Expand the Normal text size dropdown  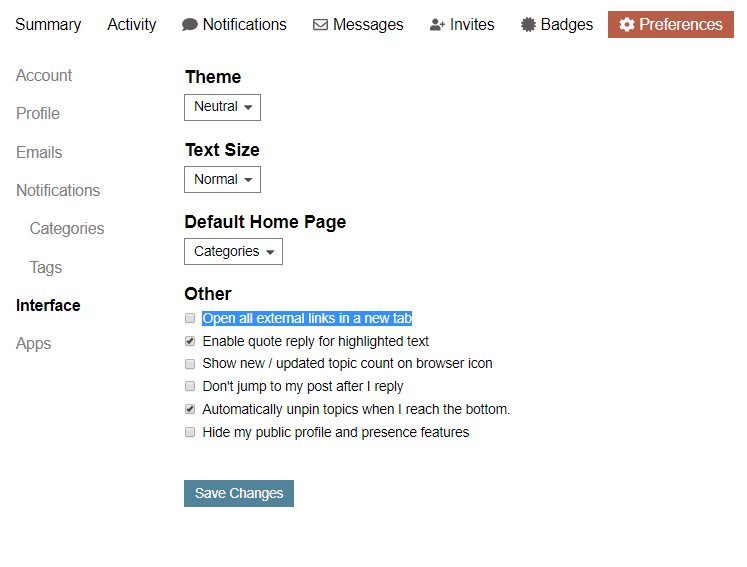click(x=222, y=180)
